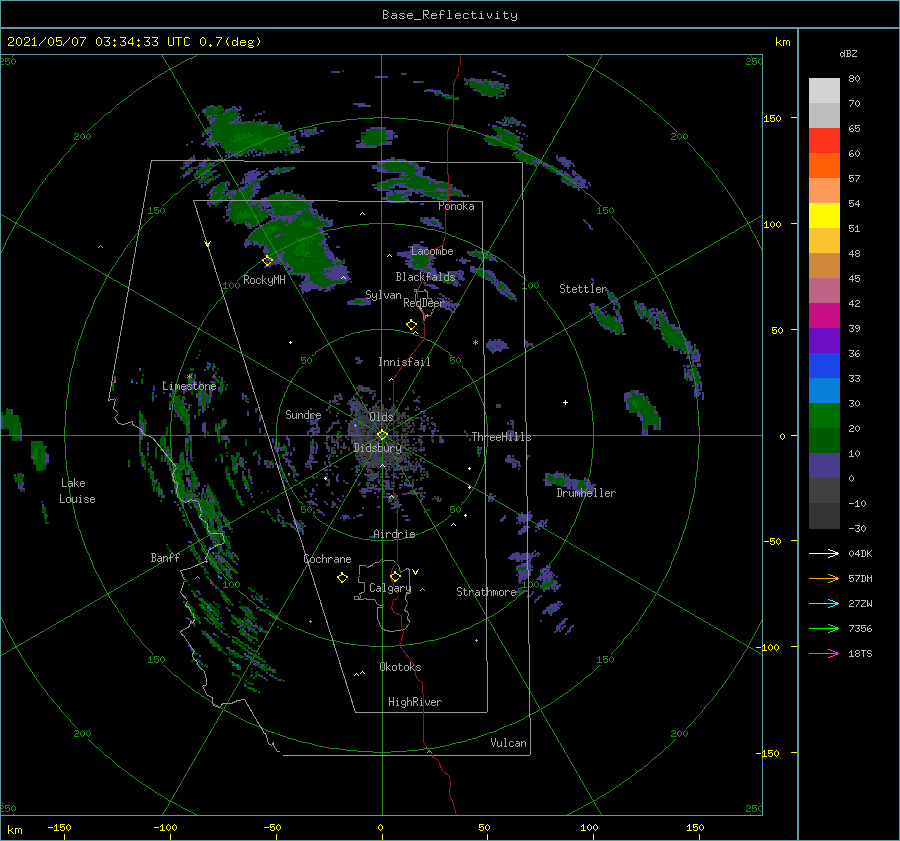Click the Lake Louise label

click(x=77, y=491)
